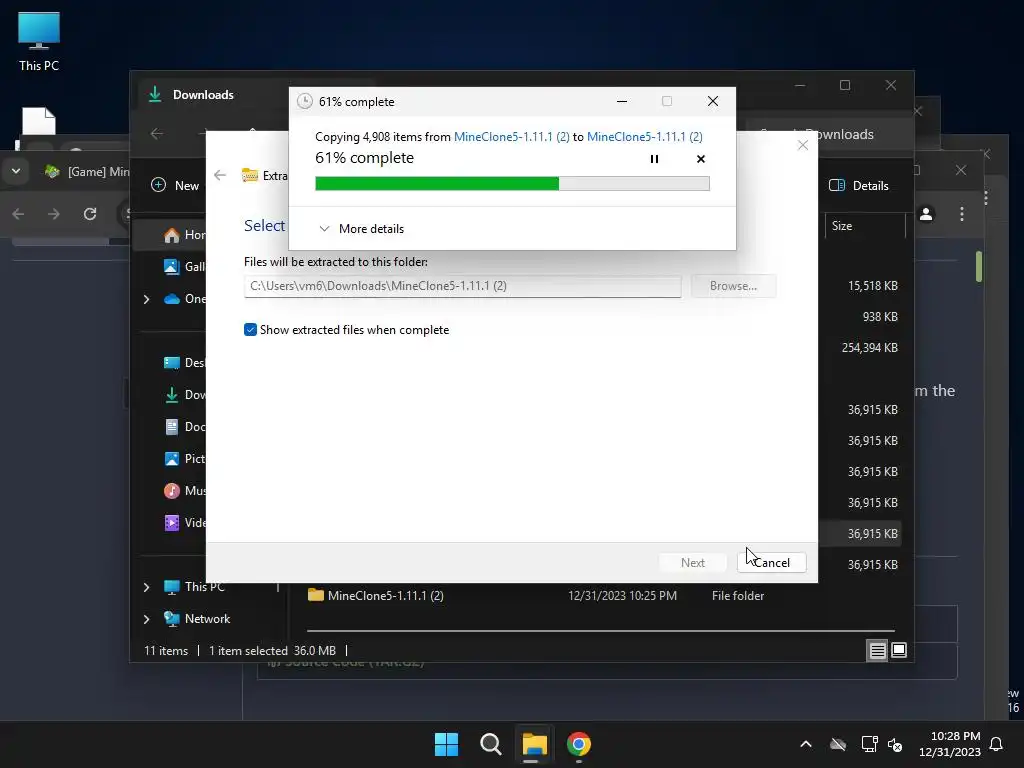Select This PC in Explorer sidebar
The image size is (1024, 768).
194,587
